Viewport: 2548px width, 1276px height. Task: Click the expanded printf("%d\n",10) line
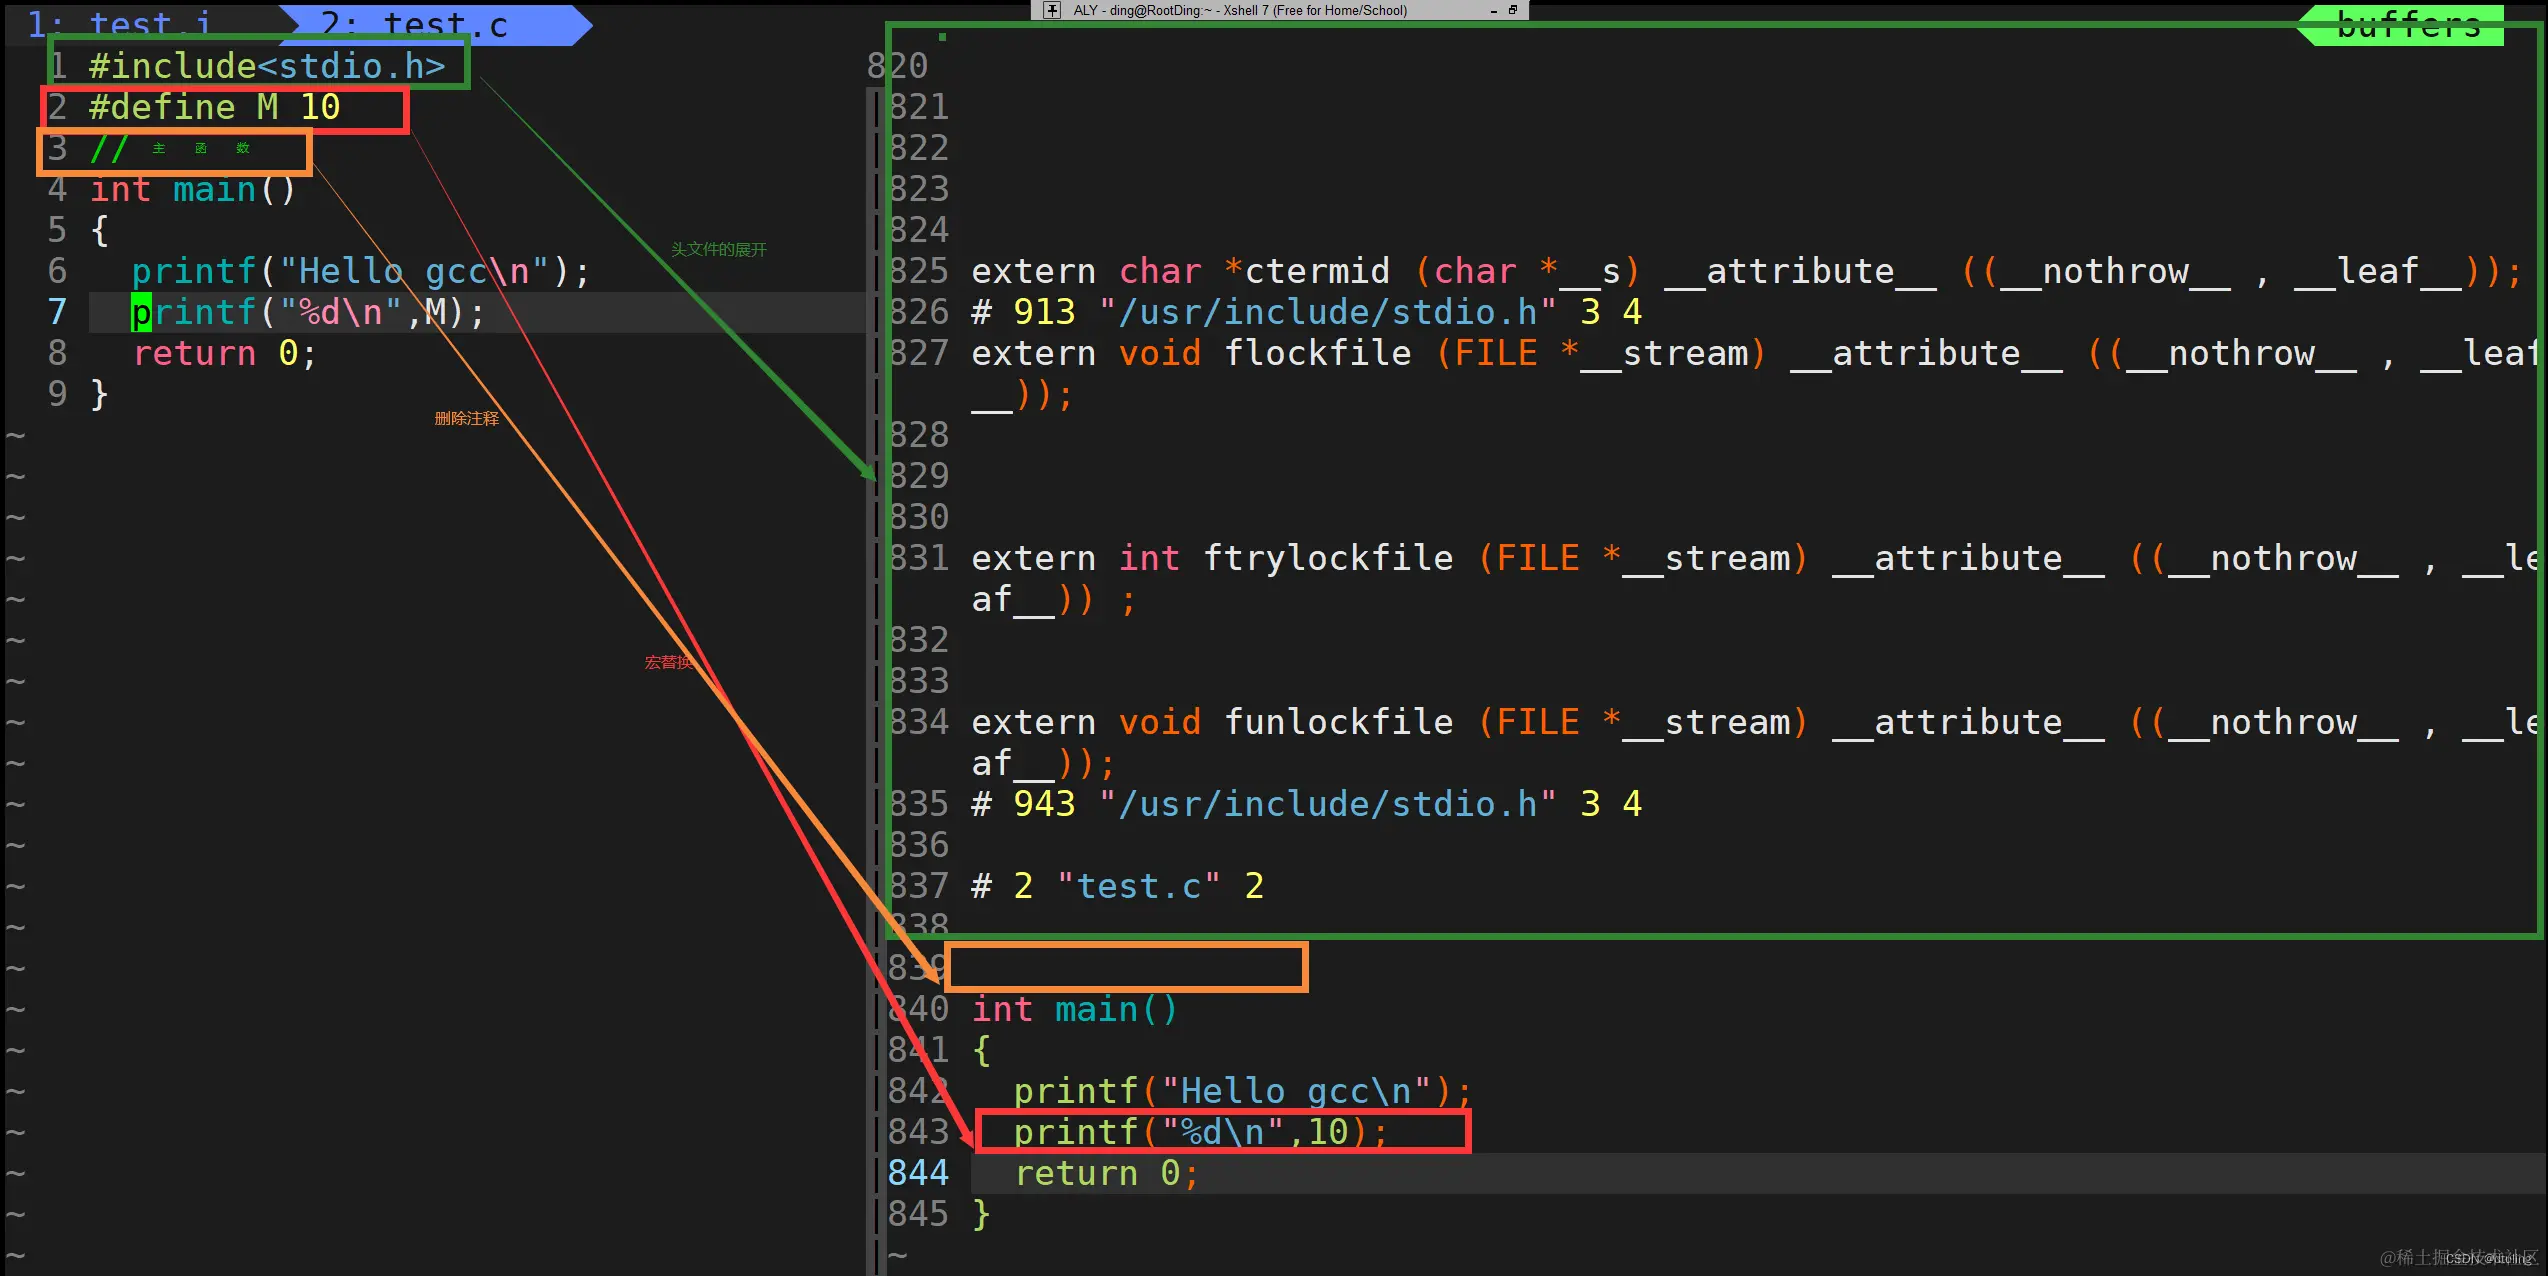tap(1200, 1132)
